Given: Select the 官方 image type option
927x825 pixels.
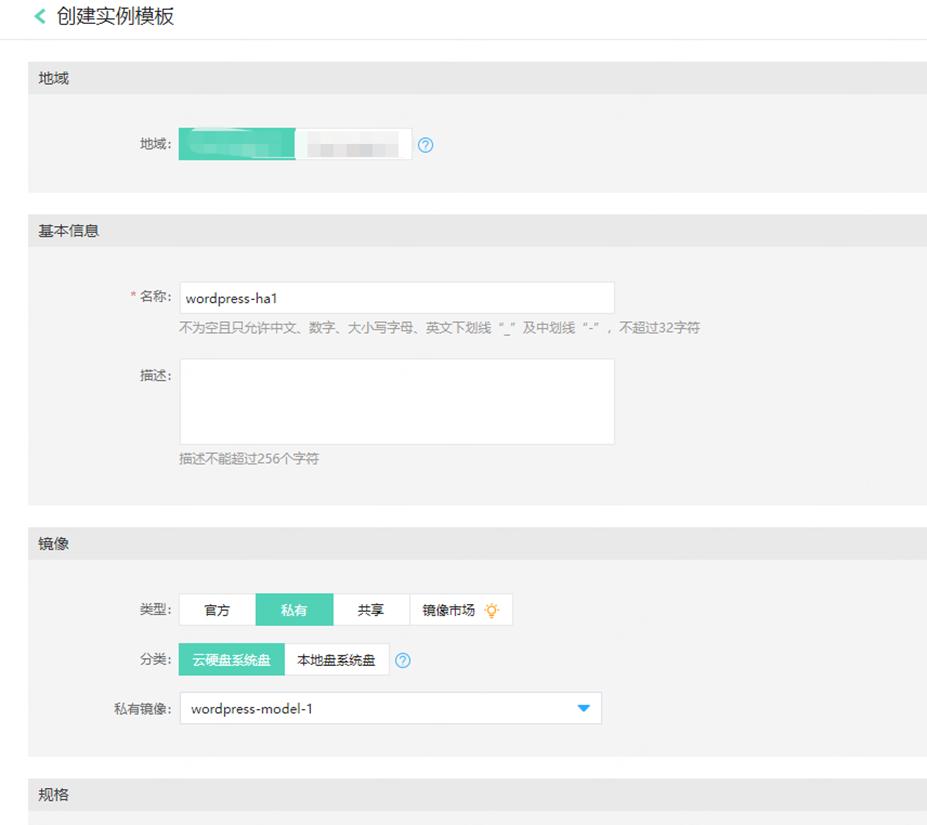Looking at the screenshot, I should pos(216,609).
